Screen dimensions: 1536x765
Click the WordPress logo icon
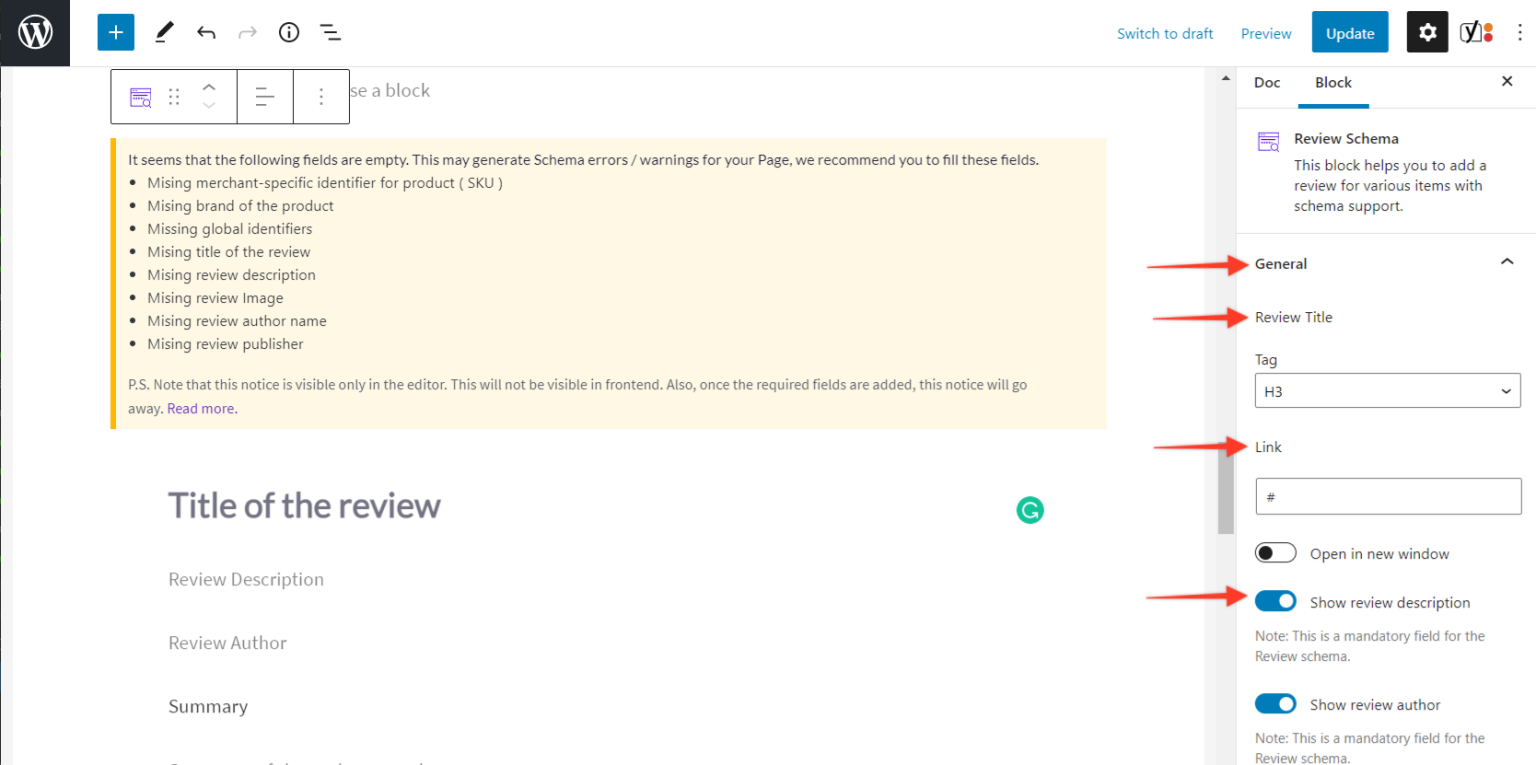click(35, 33)
